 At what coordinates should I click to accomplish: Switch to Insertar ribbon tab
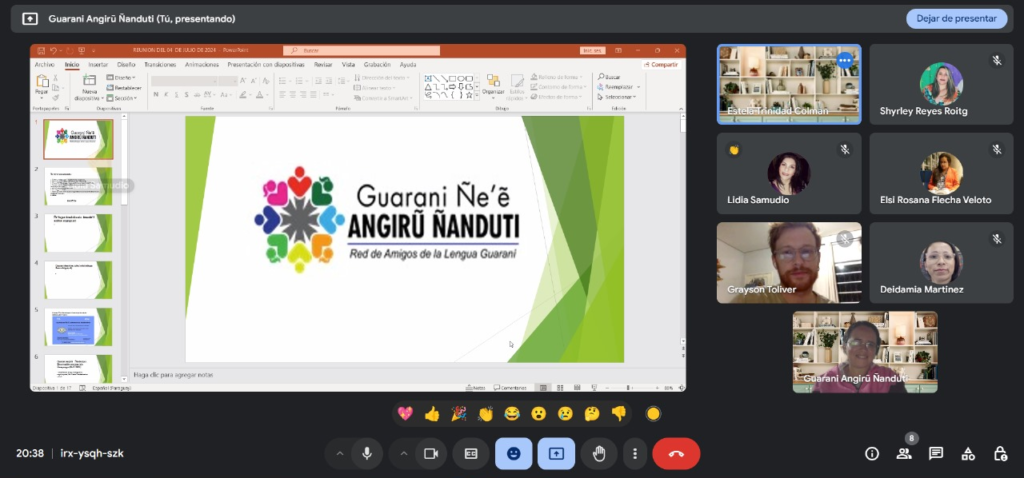click(98, 65)
